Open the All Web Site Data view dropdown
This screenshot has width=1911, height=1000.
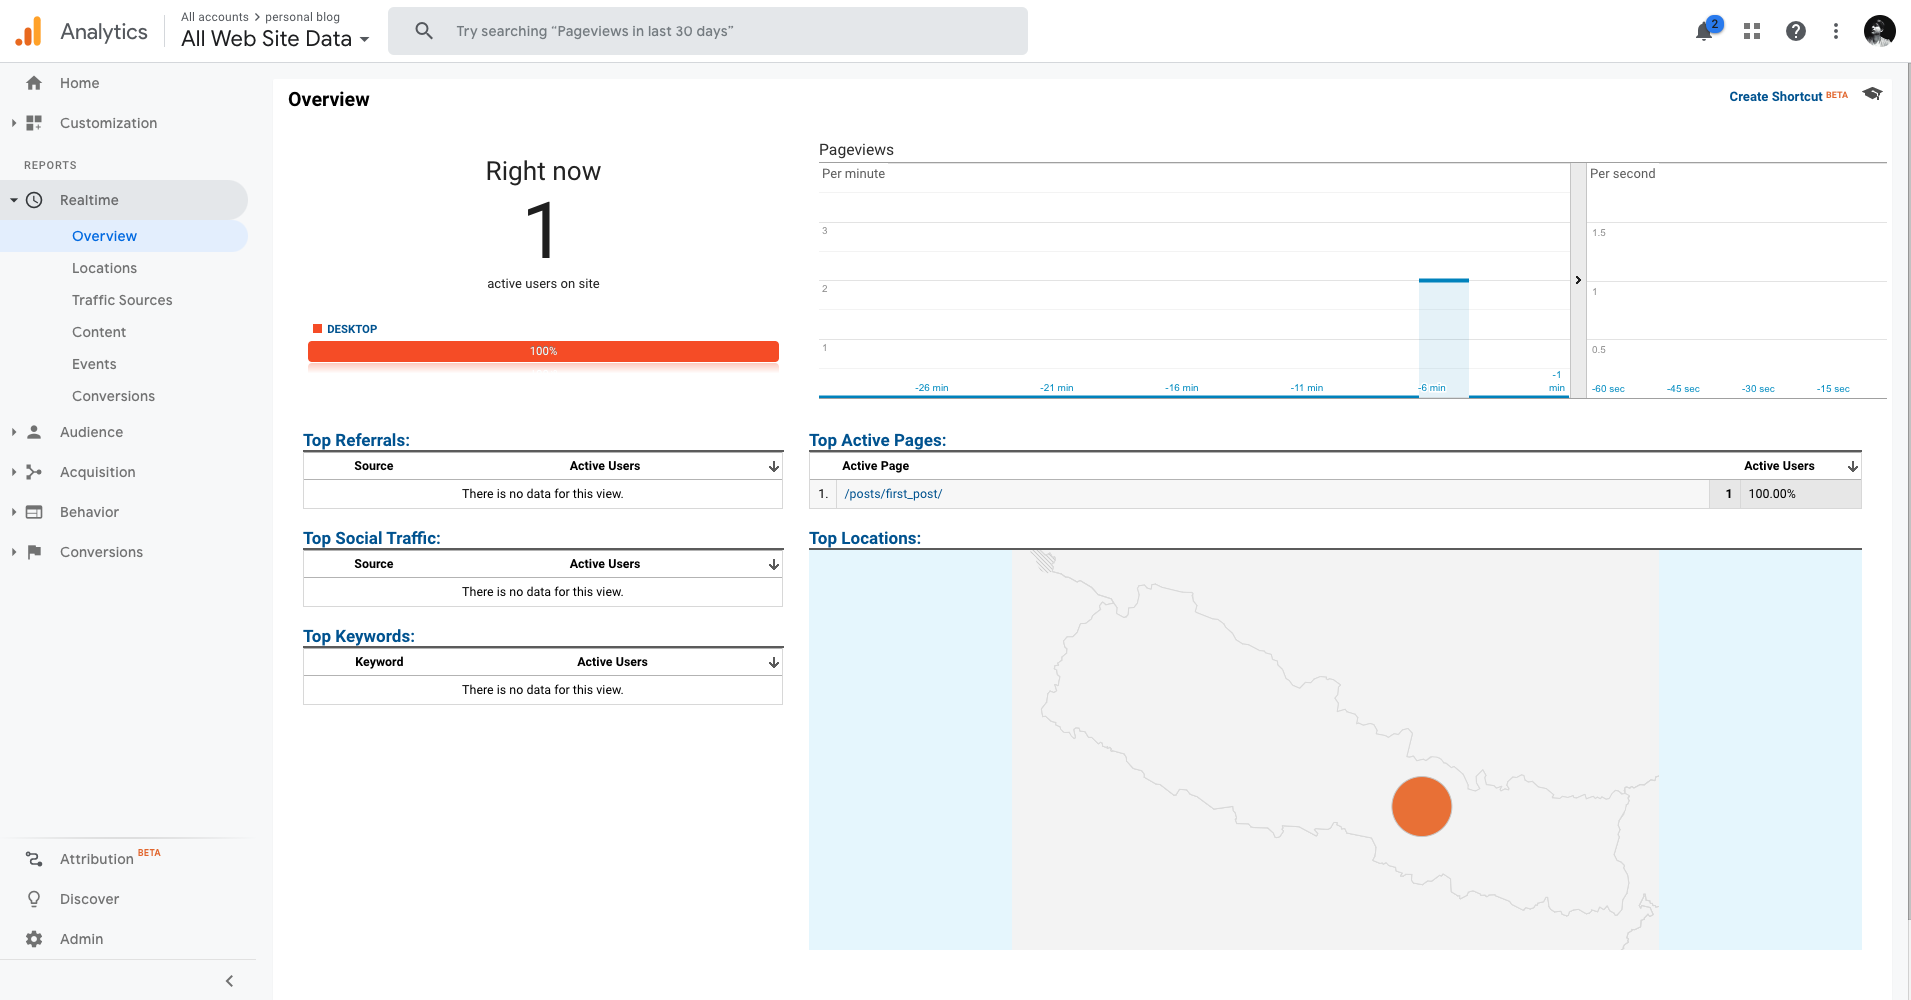(275, 39)
